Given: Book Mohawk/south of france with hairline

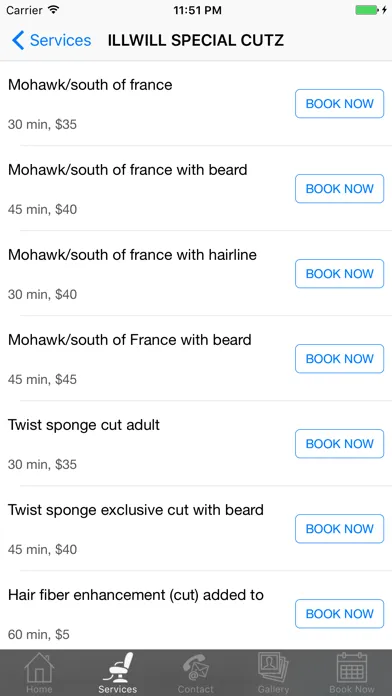Looking at the screenshot, I should coord(340,273).
